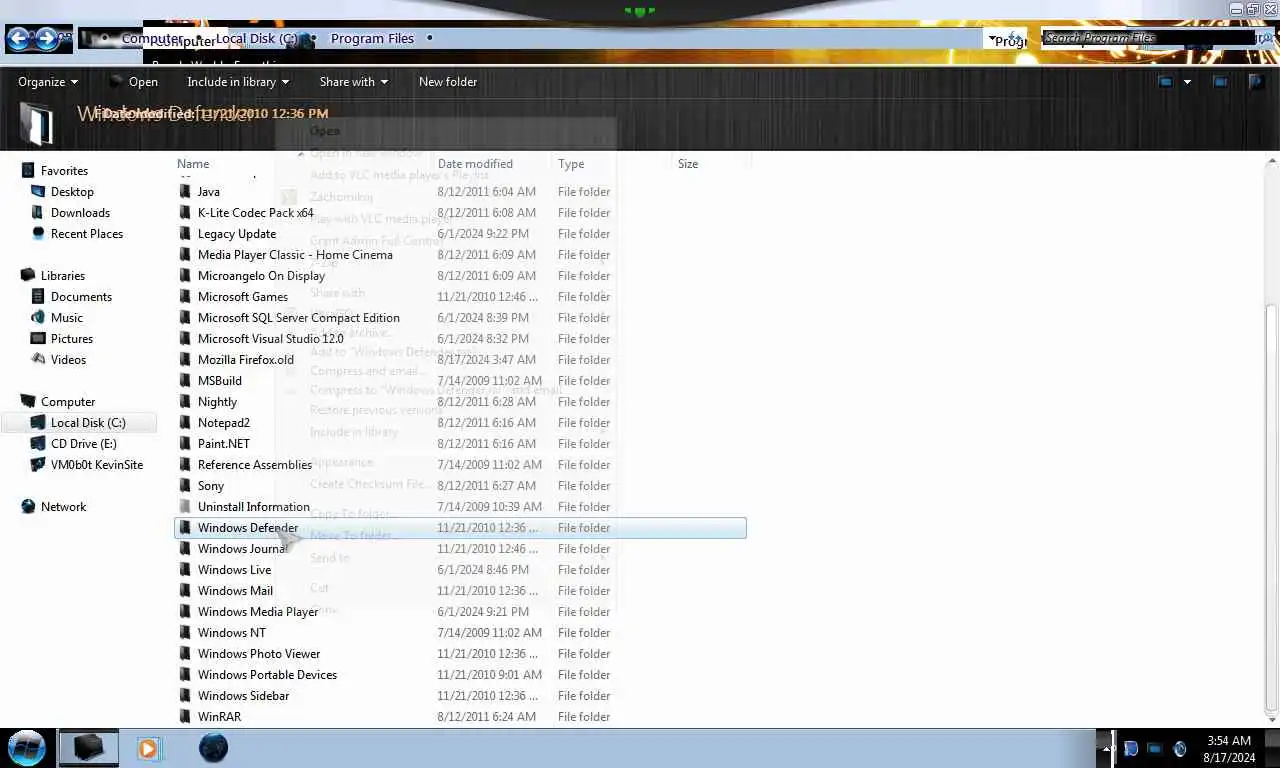Select the Windows Photo Viewer folder

259,654
